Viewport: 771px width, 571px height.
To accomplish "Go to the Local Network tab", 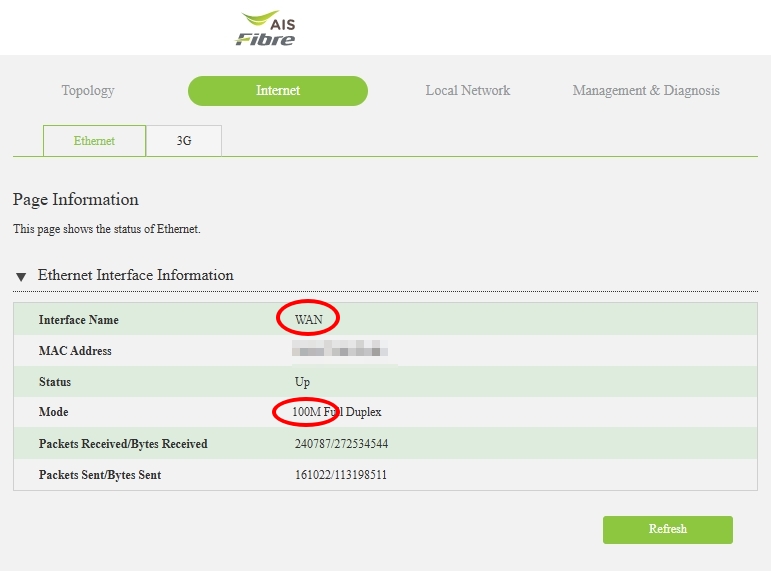I will point(467,91).
